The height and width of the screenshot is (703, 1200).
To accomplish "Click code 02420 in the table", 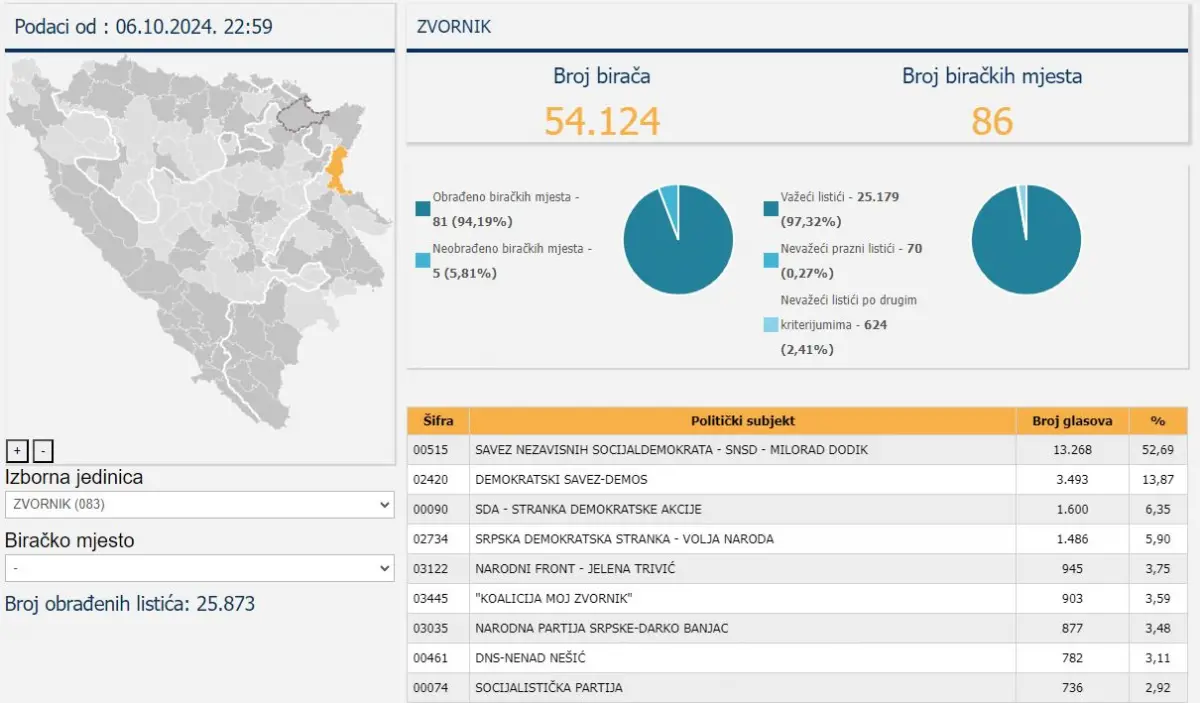I will 429,480.
